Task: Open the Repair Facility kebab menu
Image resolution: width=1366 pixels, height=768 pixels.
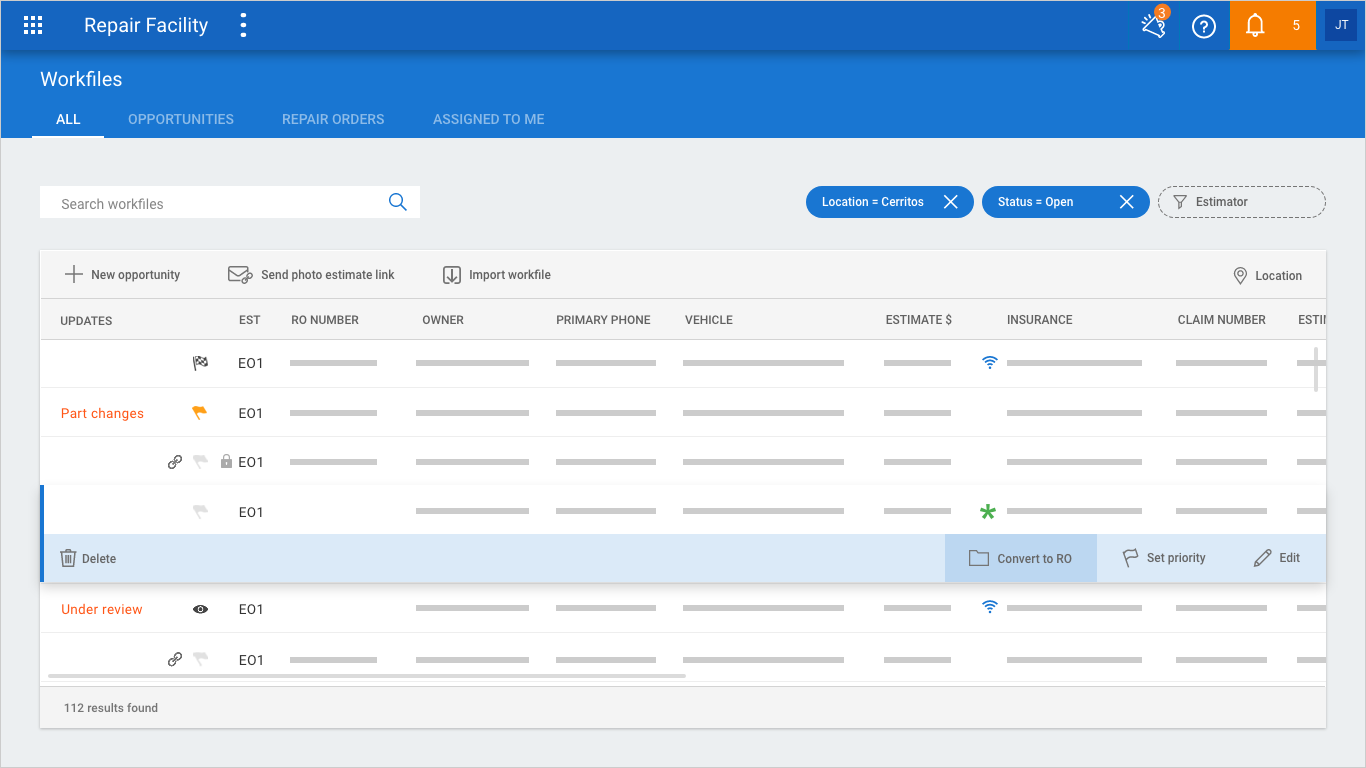Action: tap(243, 26)
